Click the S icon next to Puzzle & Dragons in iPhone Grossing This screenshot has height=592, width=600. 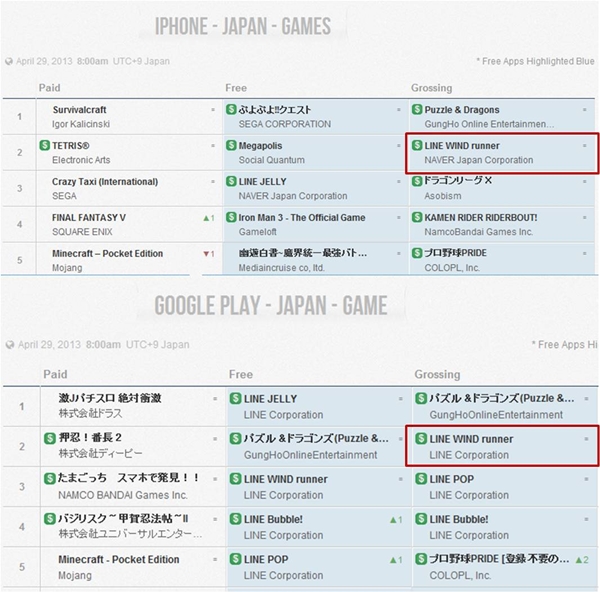[417, 109]
